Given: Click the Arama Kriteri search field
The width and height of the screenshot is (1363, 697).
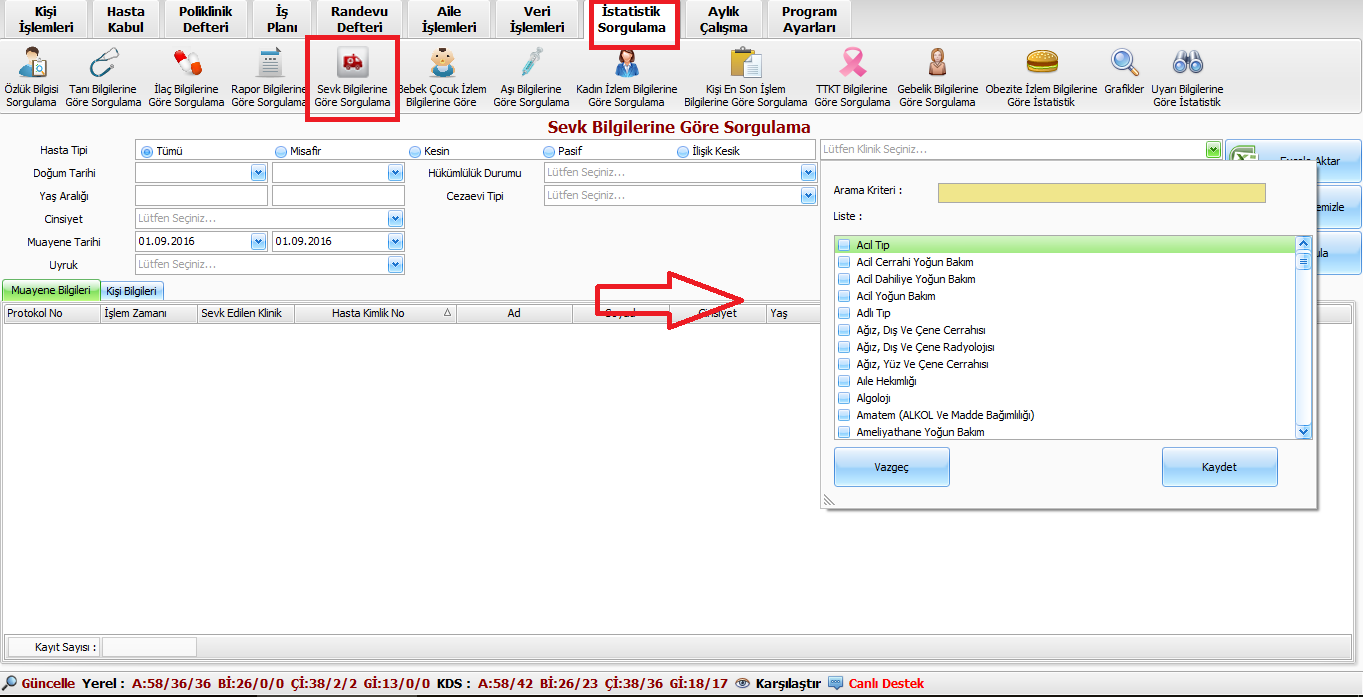Looking at the screenshot, I should tap(1101, 193).
